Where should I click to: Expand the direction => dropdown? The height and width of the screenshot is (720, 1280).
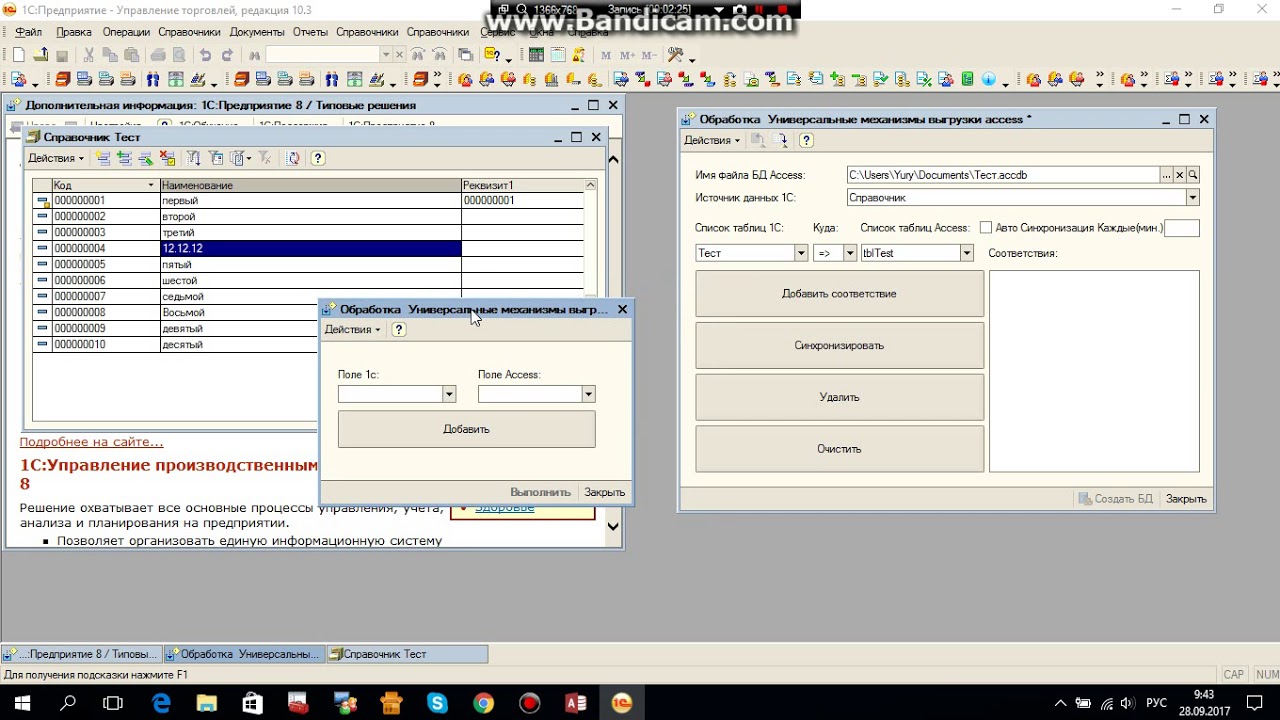tap(850, 253)
